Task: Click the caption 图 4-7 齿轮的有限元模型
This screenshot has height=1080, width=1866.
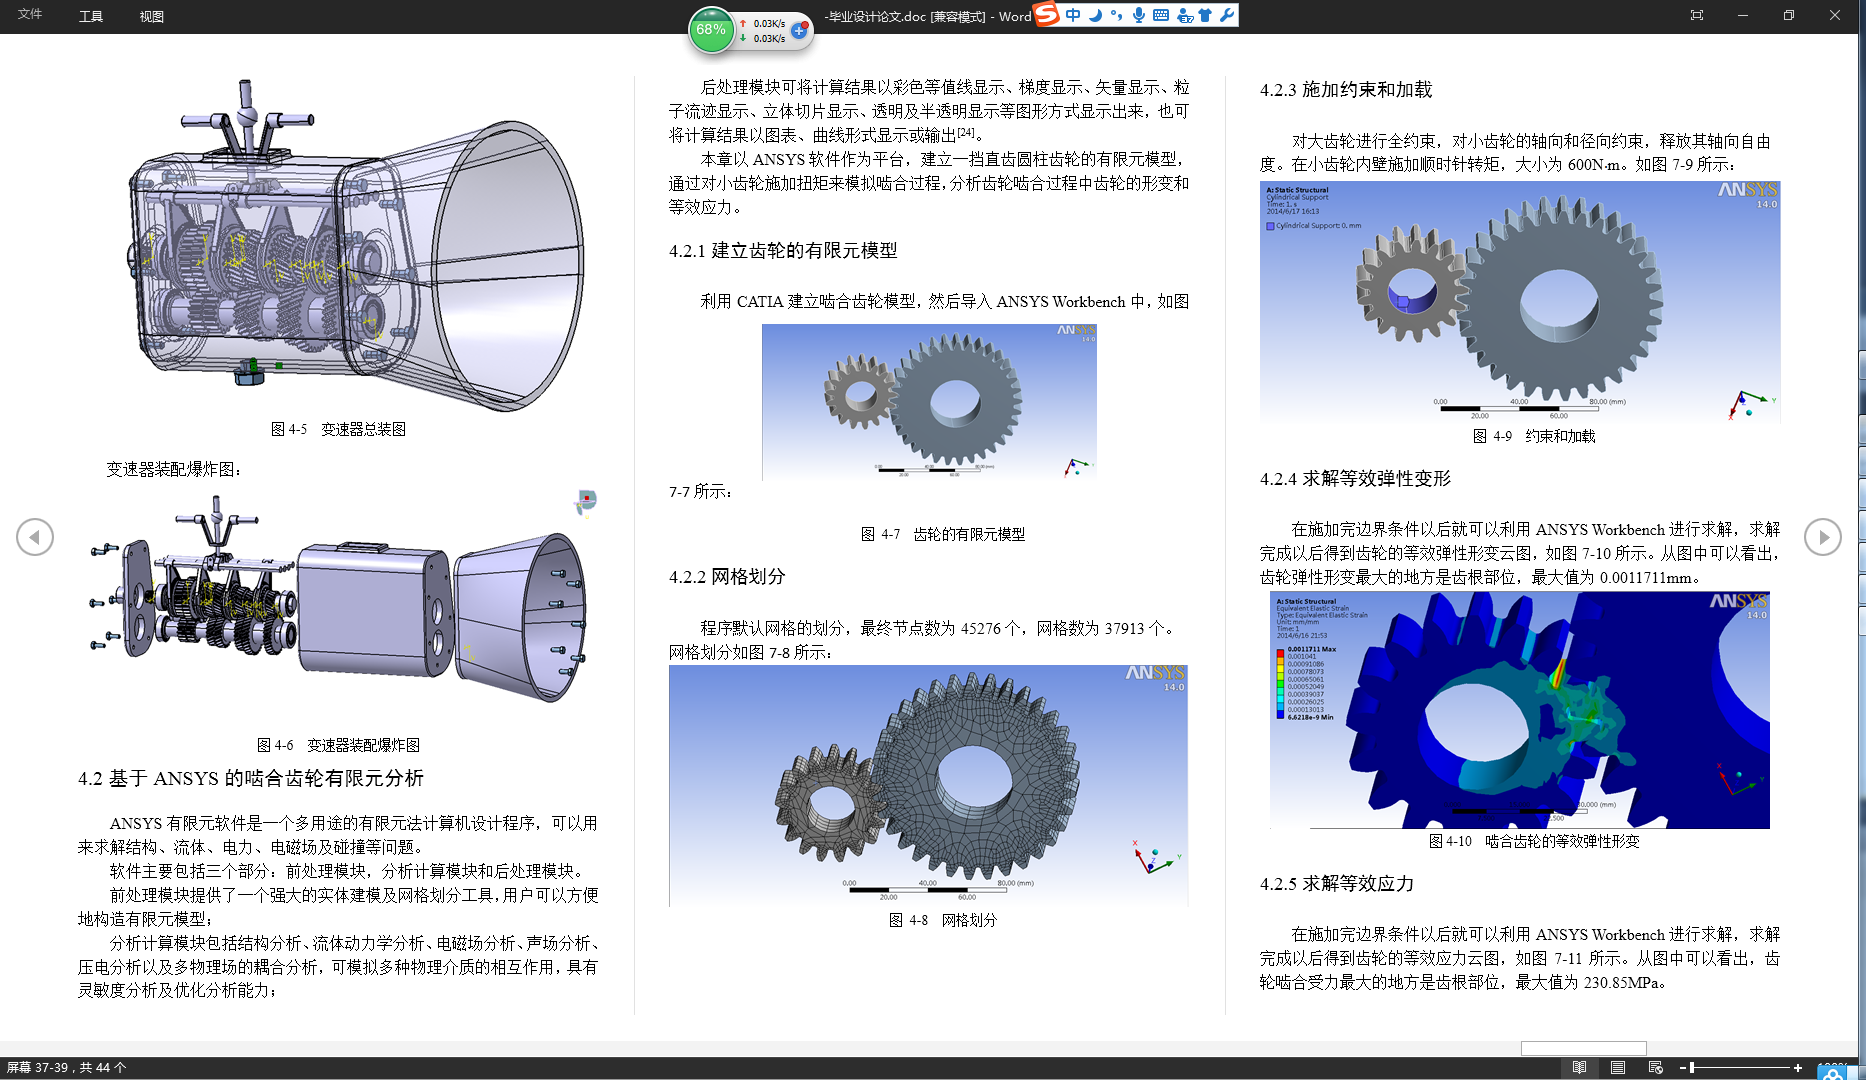Action: (943, 534)
